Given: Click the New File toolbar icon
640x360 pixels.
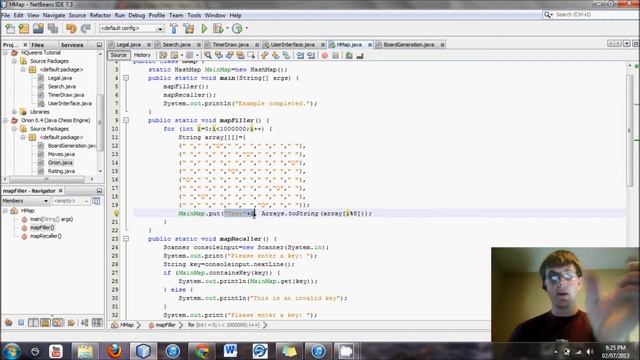Looking at the screenshot, I should click(10, 29).
